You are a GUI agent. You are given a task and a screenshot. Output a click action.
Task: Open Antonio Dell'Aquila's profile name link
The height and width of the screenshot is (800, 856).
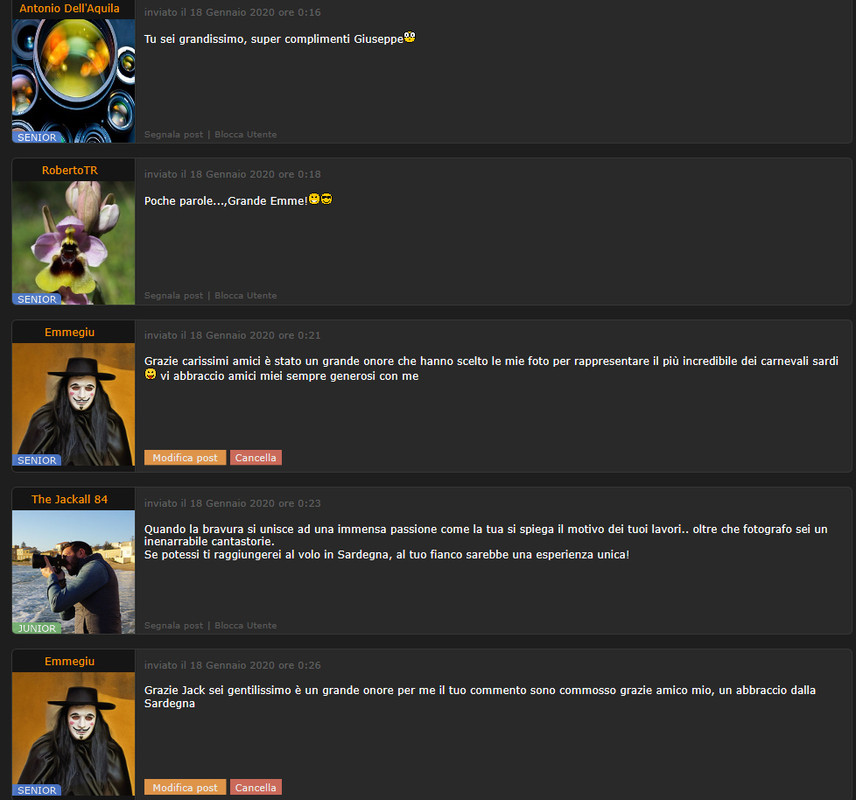pos(69,8)
